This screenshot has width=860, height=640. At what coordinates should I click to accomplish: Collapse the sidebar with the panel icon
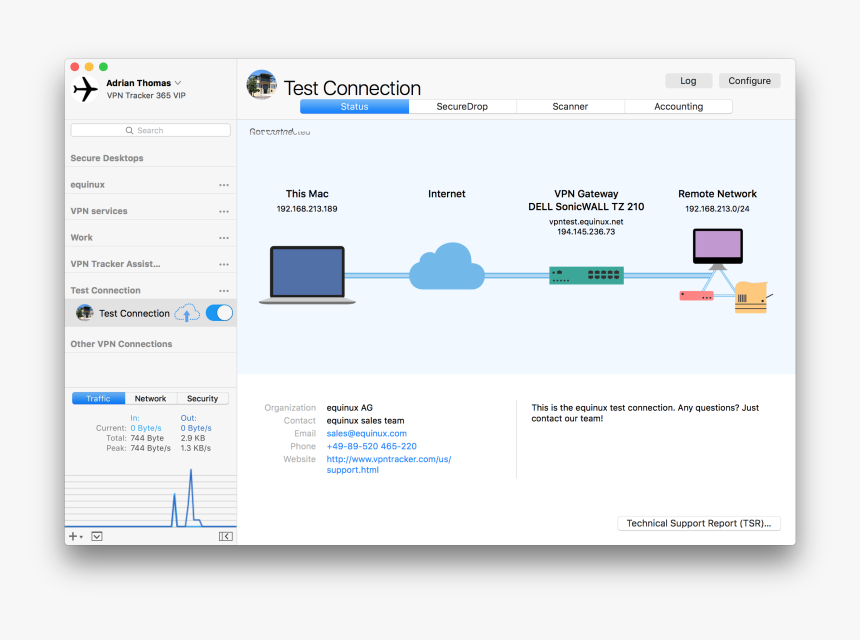point(225,536)
